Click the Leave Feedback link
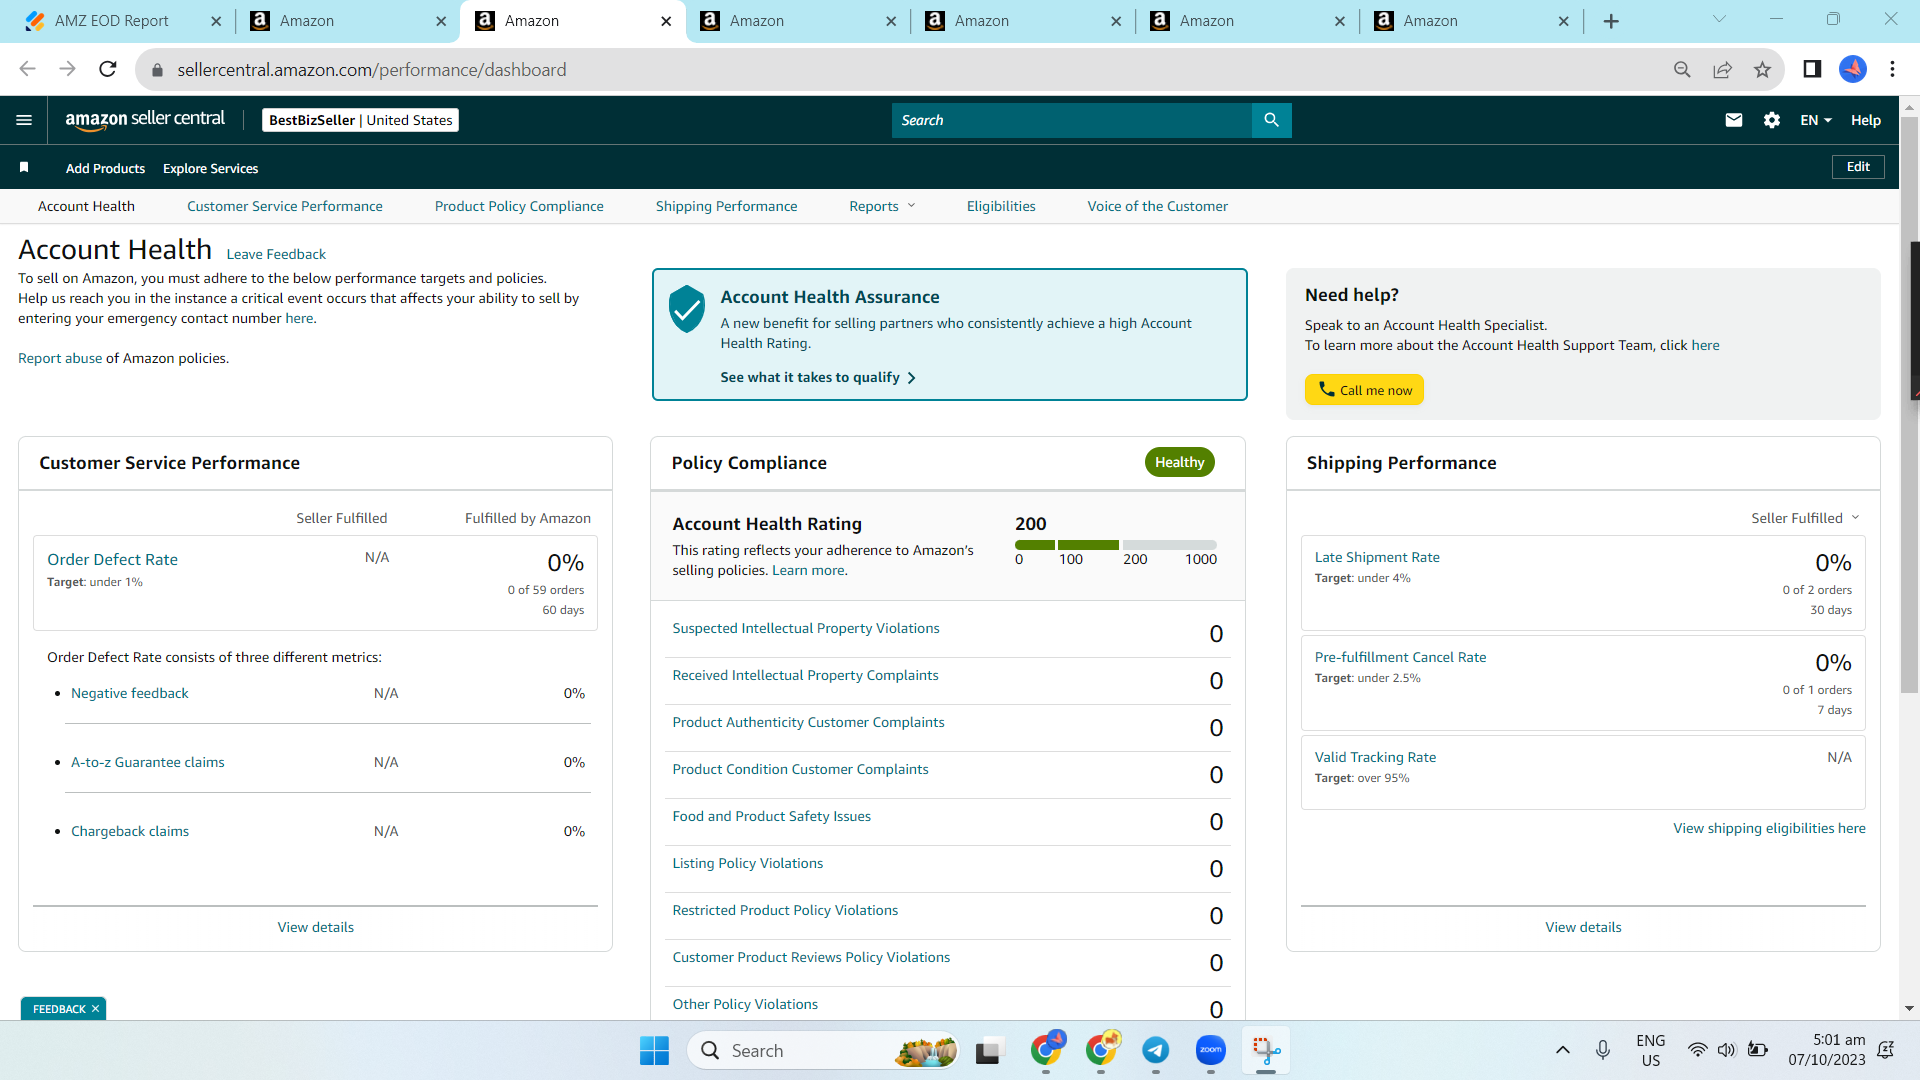 276,254
